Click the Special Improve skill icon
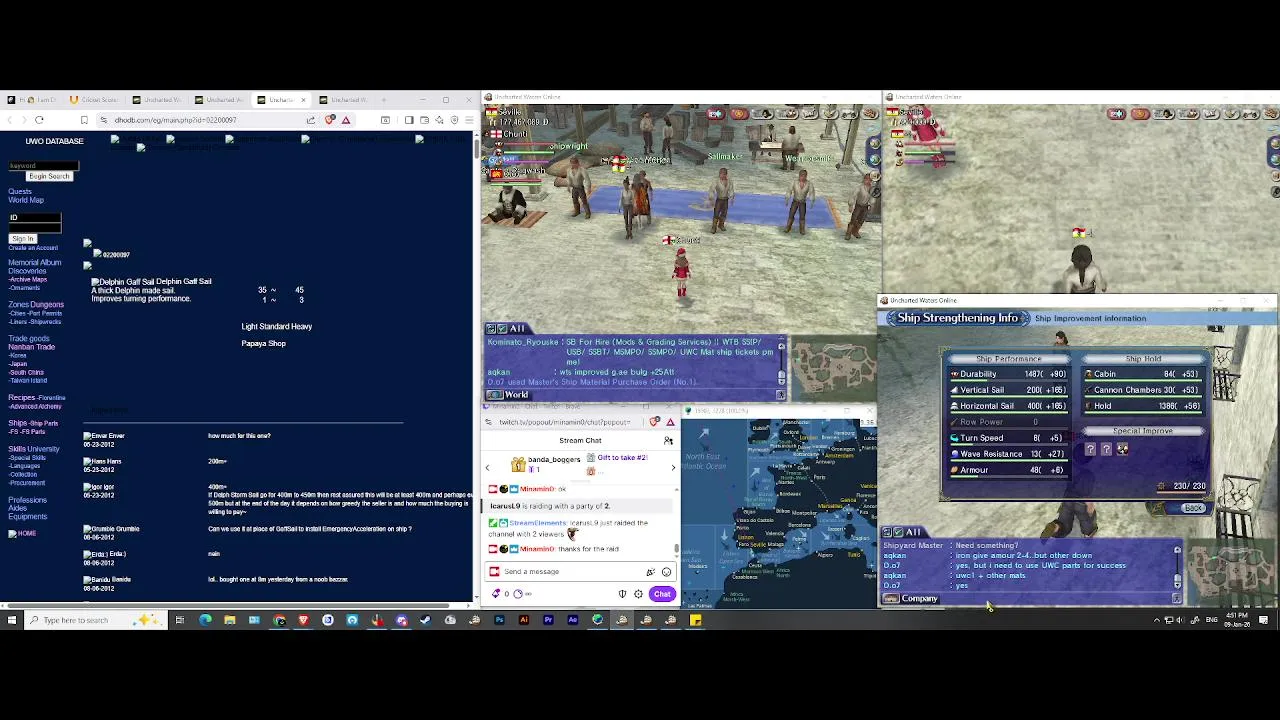 [x=1122, y=450]
